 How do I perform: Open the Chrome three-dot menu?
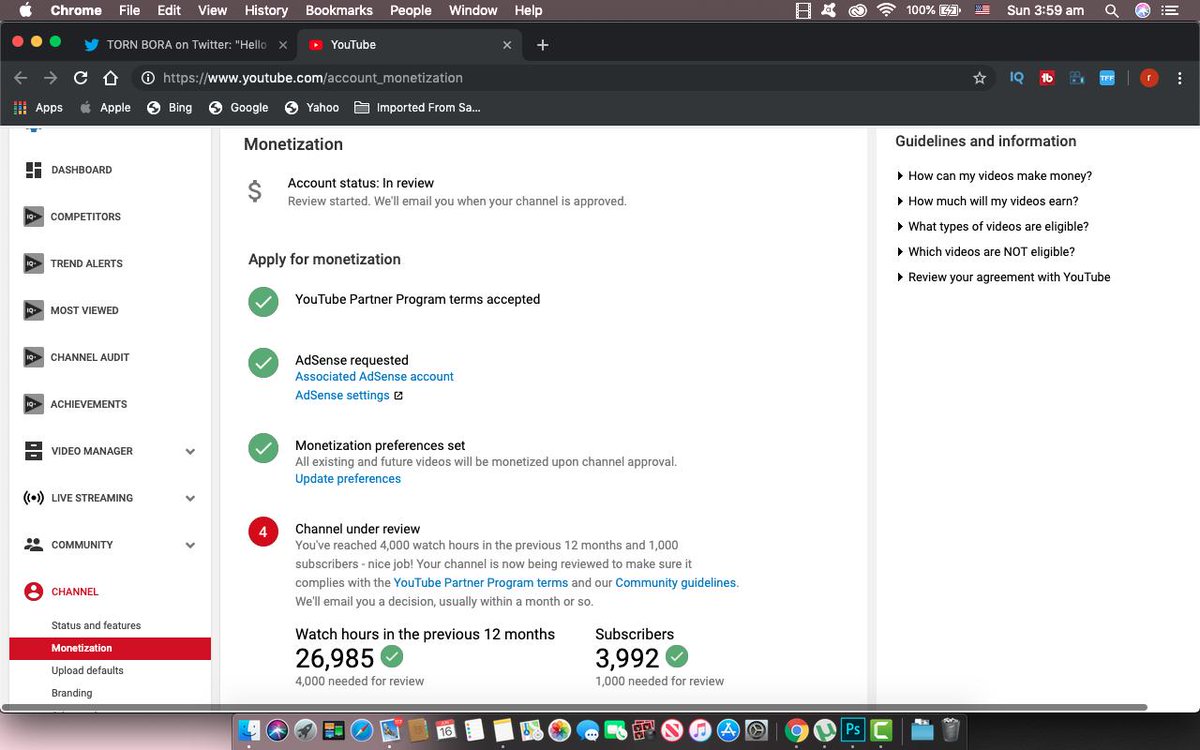[1180, 77]
